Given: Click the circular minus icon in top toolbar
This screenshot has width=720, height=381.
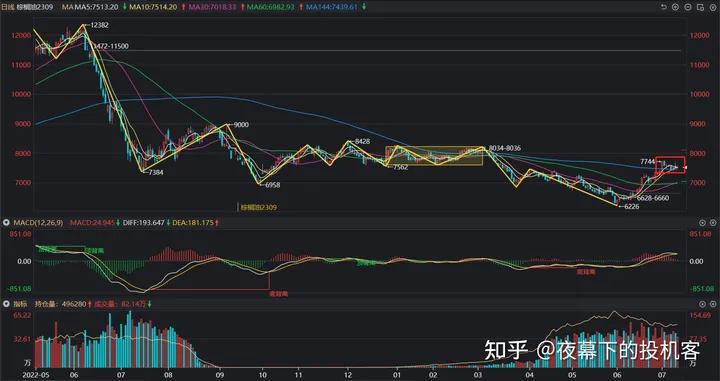Looking at the screenshot, I should click(x=687, y=7).
